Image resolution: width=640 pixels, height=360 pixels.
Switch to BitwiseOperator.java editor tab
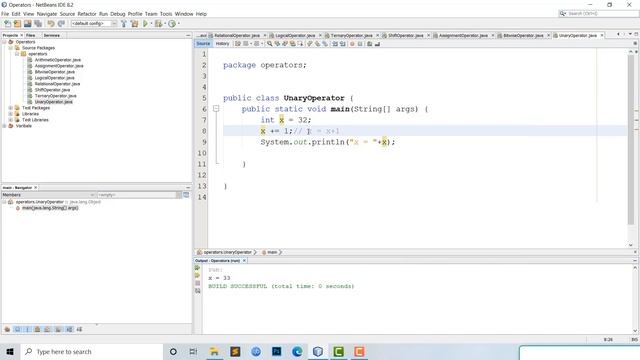click(x=523, y=36)
